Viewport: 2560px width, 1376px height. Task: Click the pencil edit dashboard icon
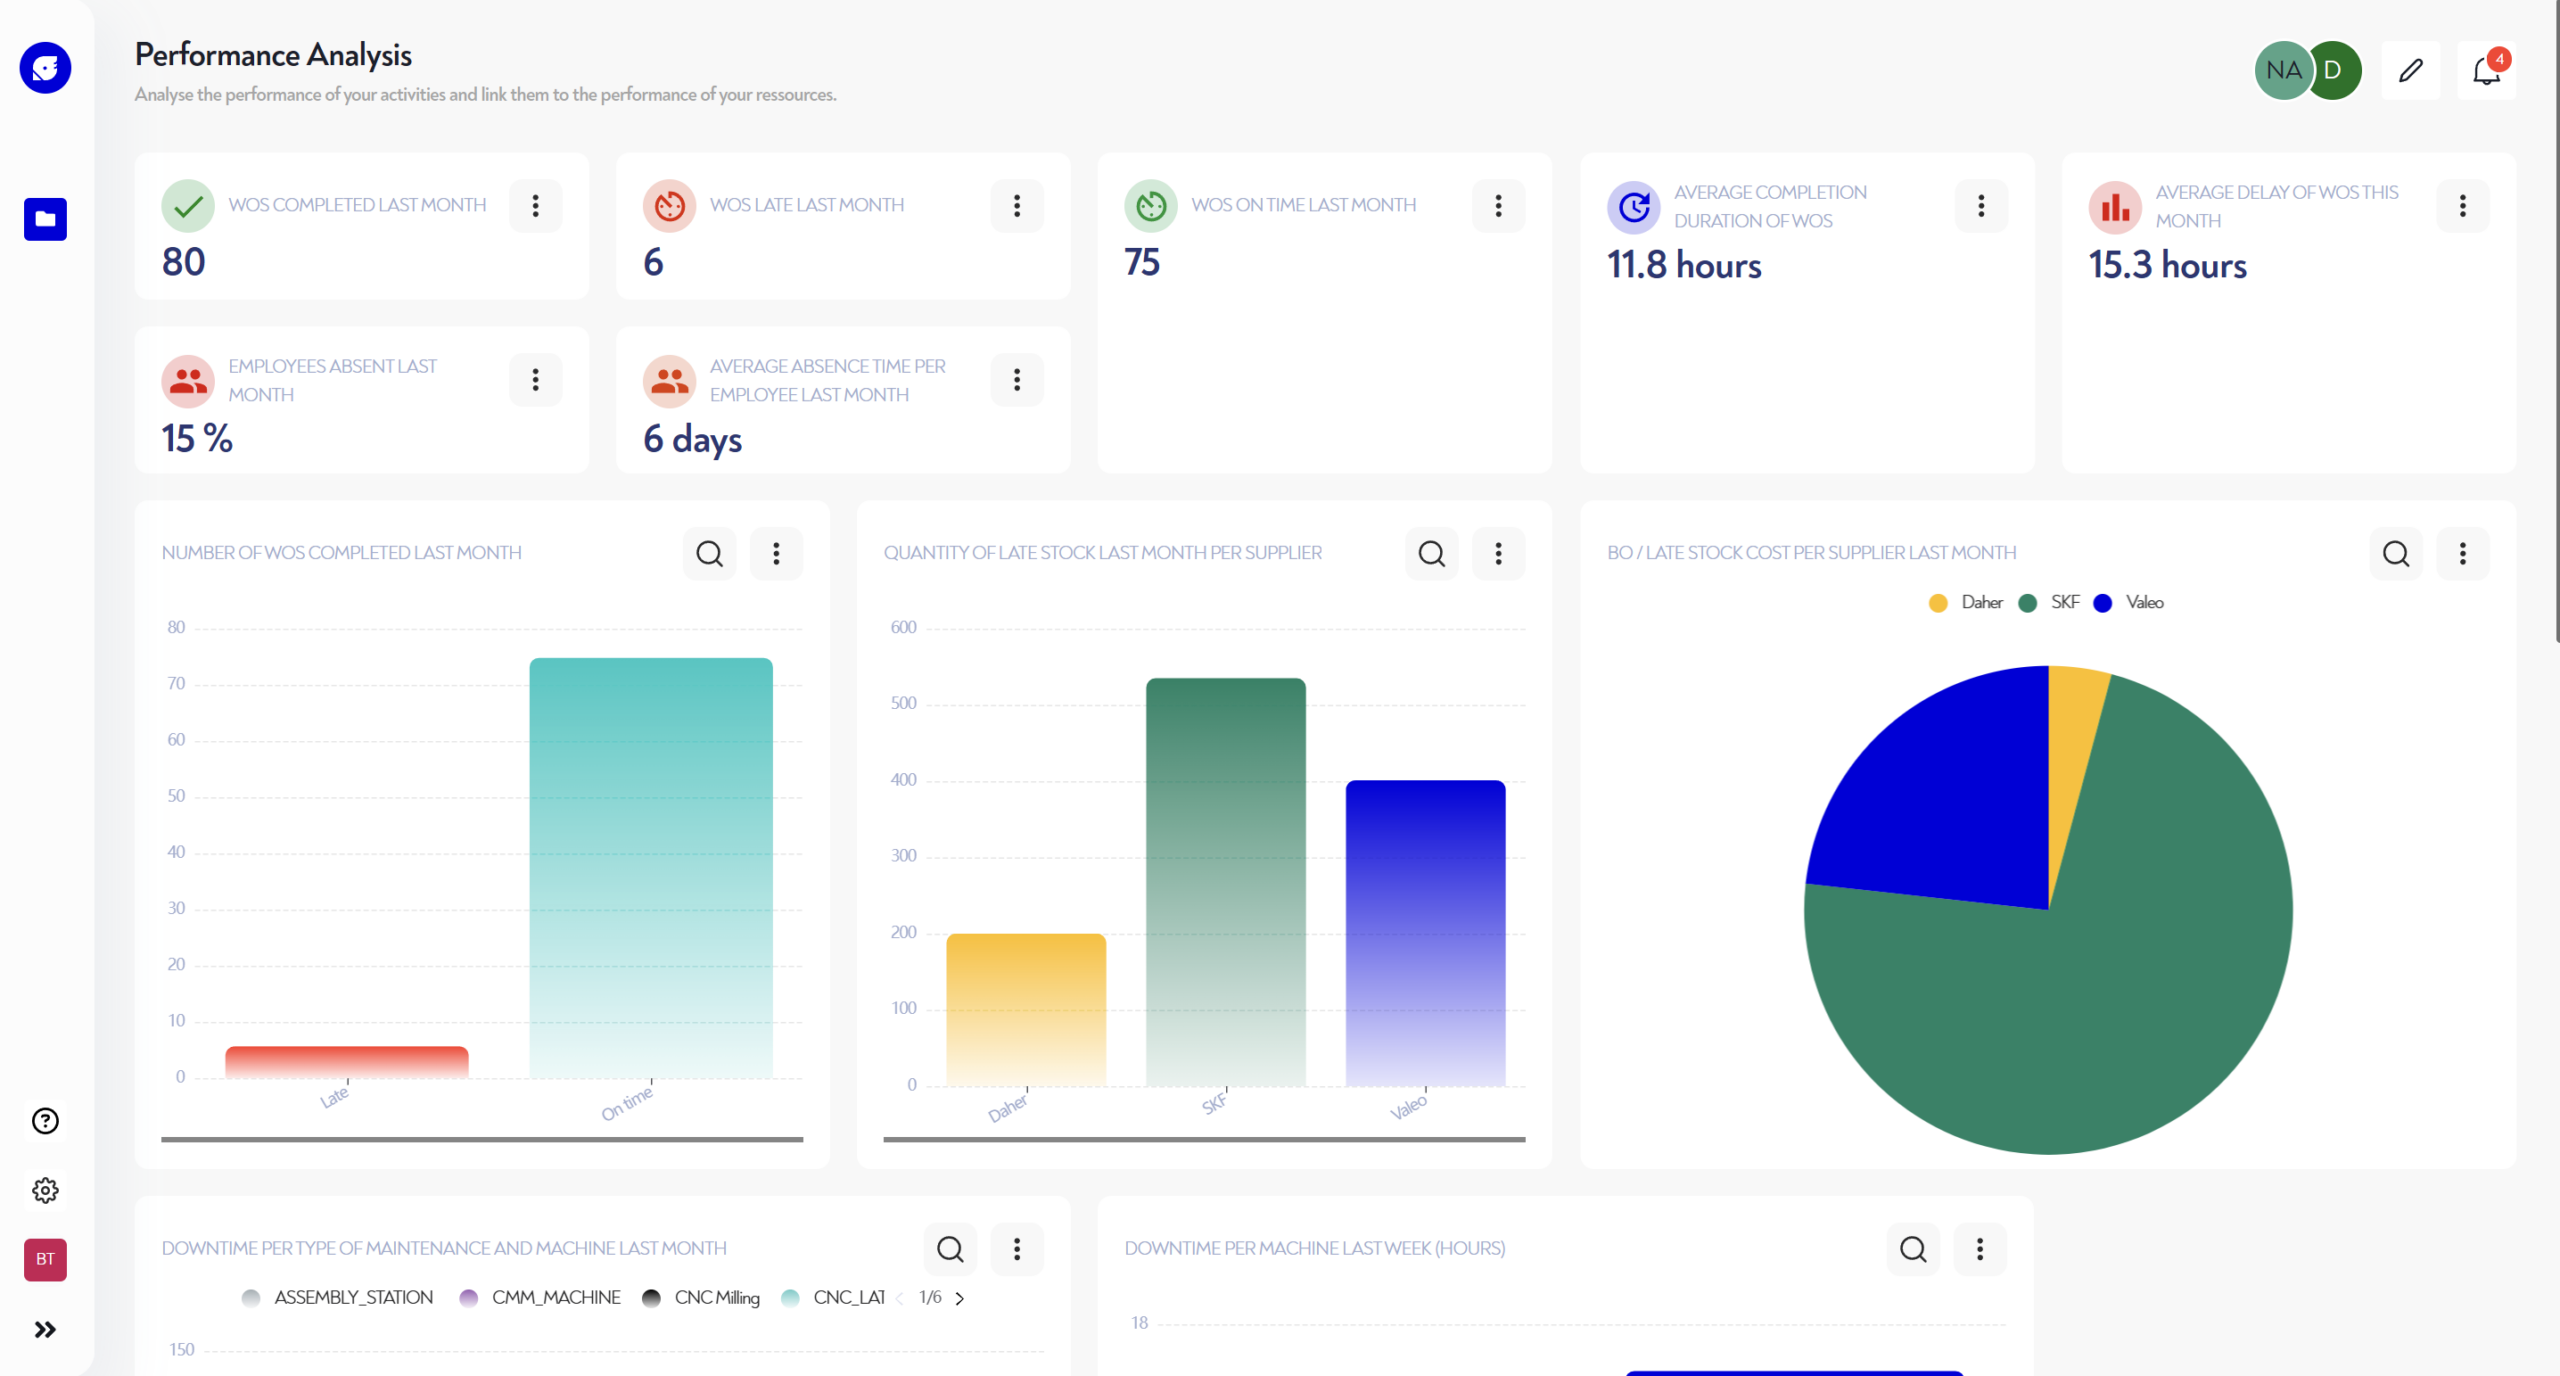pos(2410,70)
